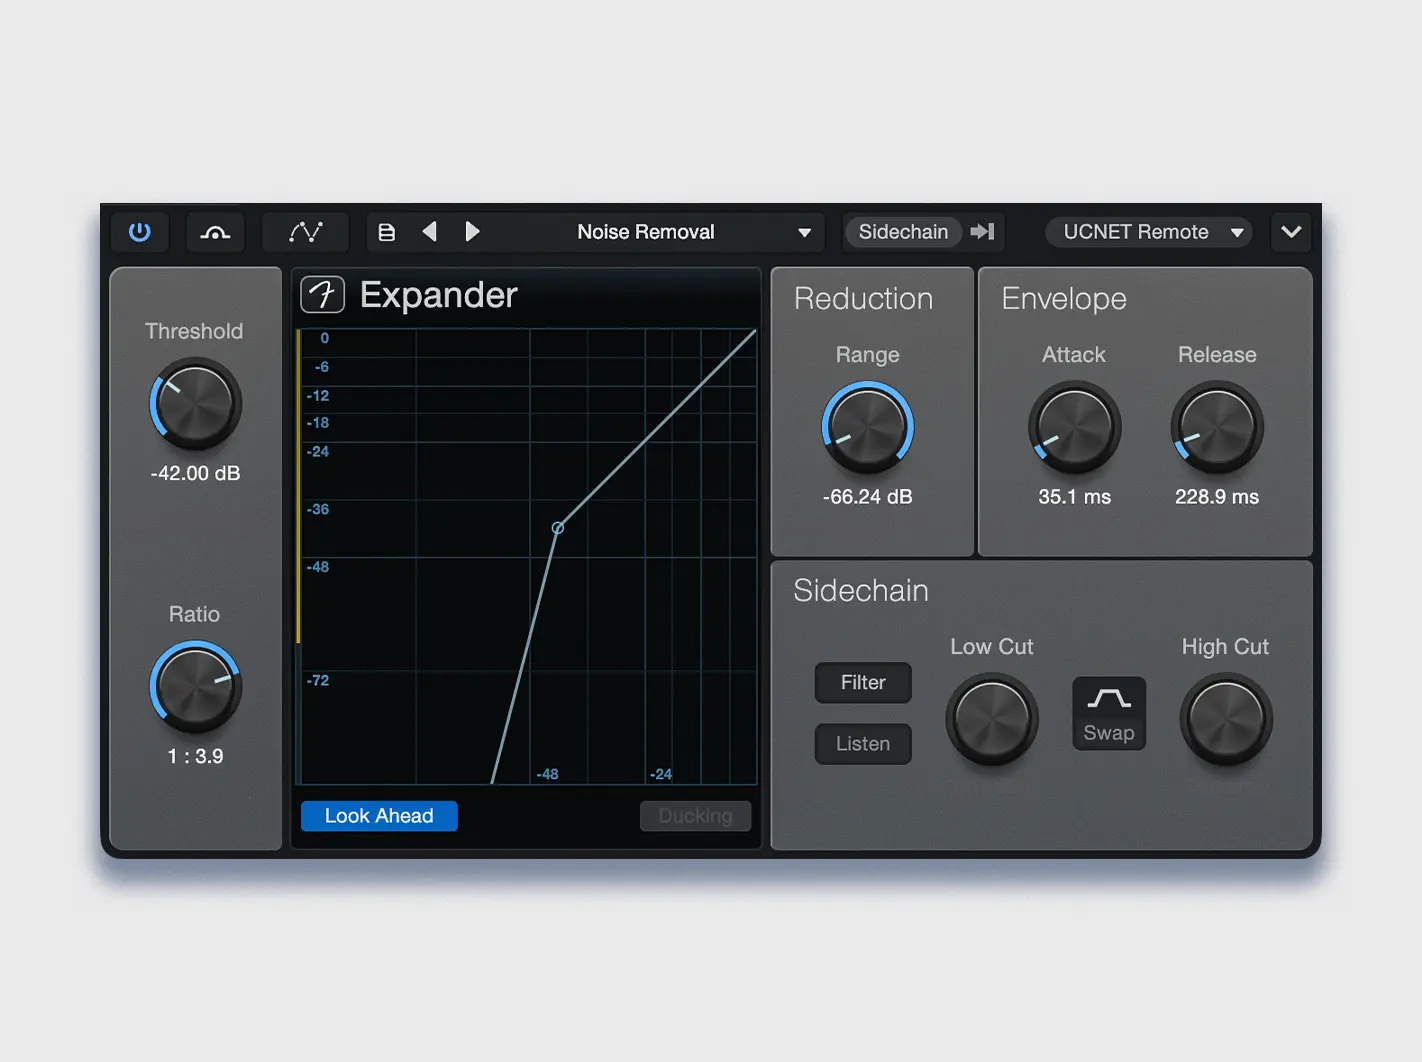The image size is (1422, 1062).
Task: Toggle the Sidechain pill button
Action: (x=903, y=231)
